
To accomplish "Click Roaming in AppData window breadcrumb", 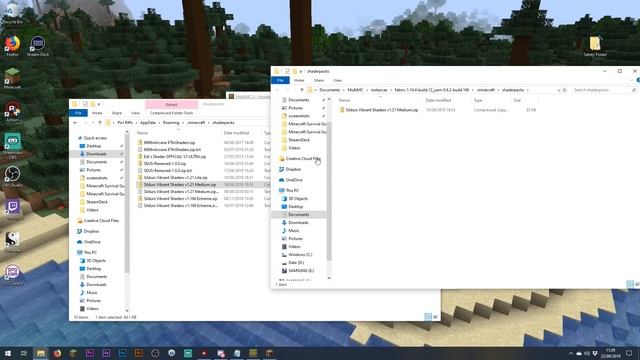I will pyautogui.click(x=171, y=122).
